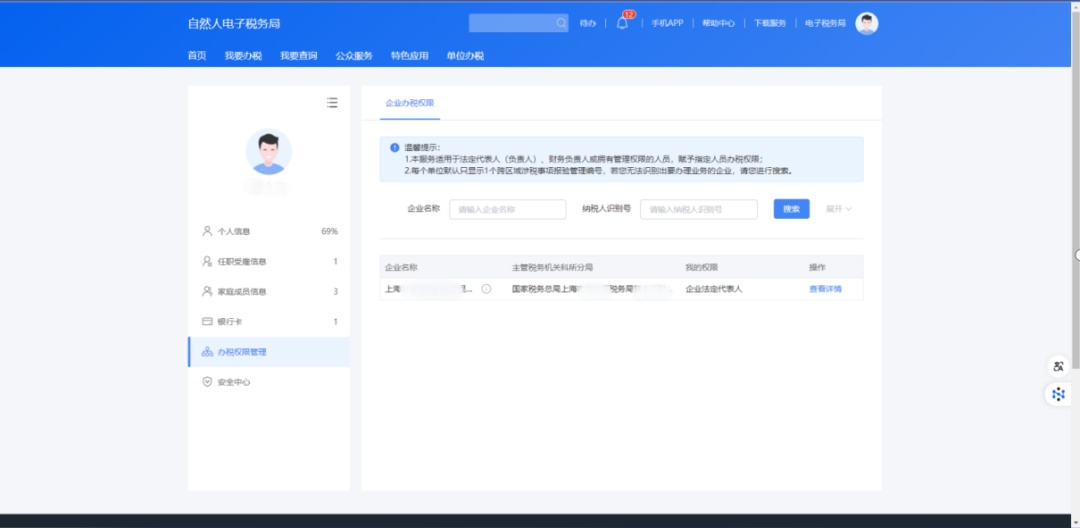Select the 企业办税权限 tab
1080x528 pixels.
(x=409, y=103)
